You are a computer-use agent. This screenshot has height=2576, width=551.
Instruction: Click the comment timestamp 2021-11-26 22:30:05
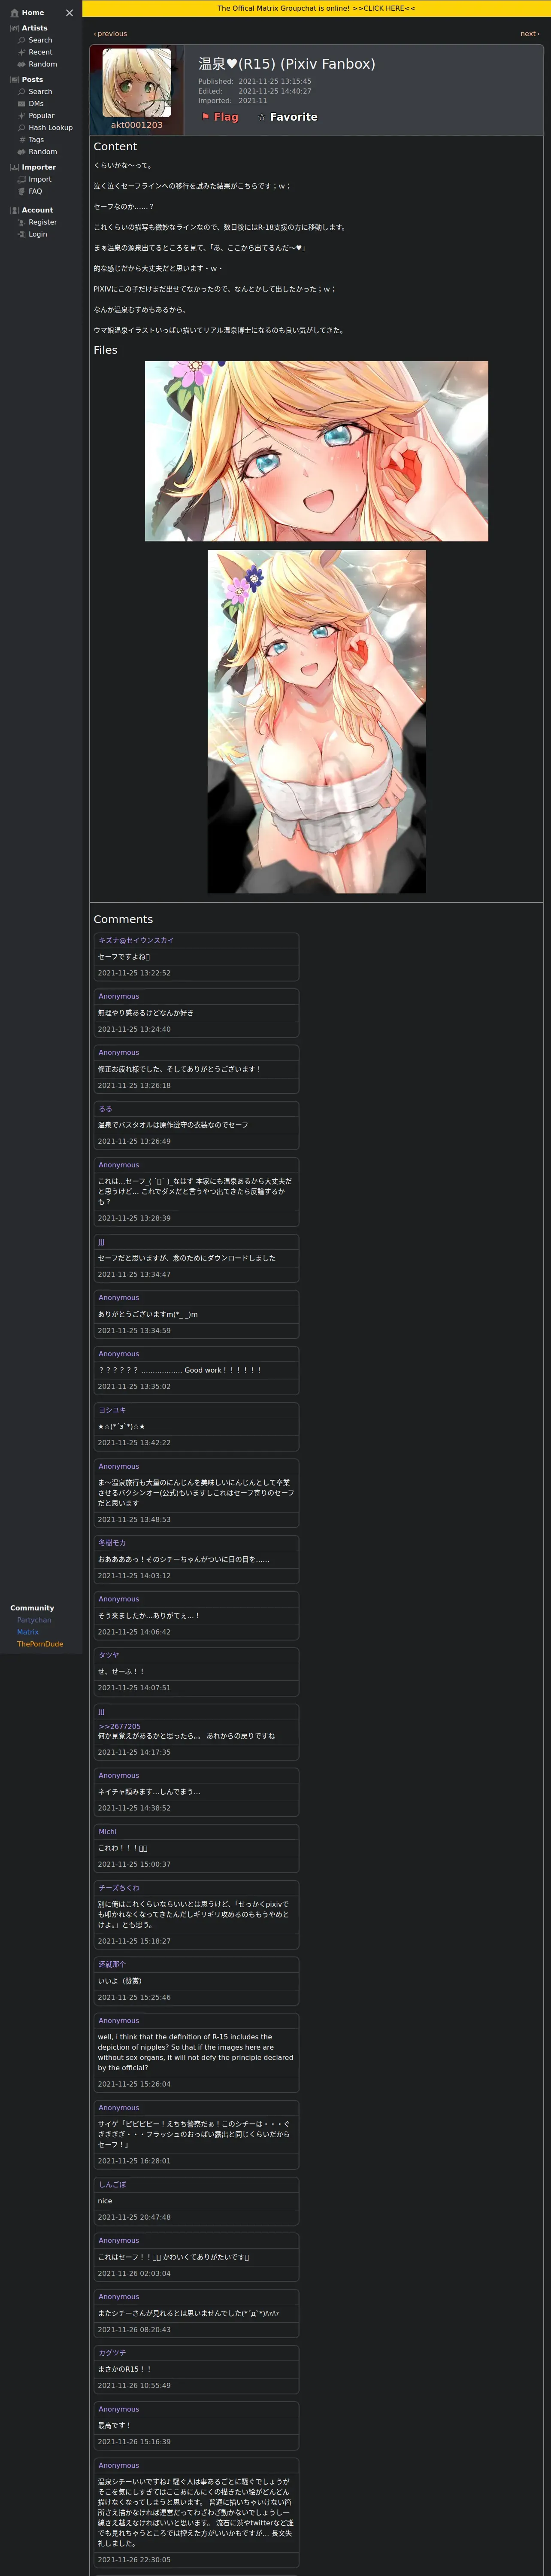tap(134, 2560)
